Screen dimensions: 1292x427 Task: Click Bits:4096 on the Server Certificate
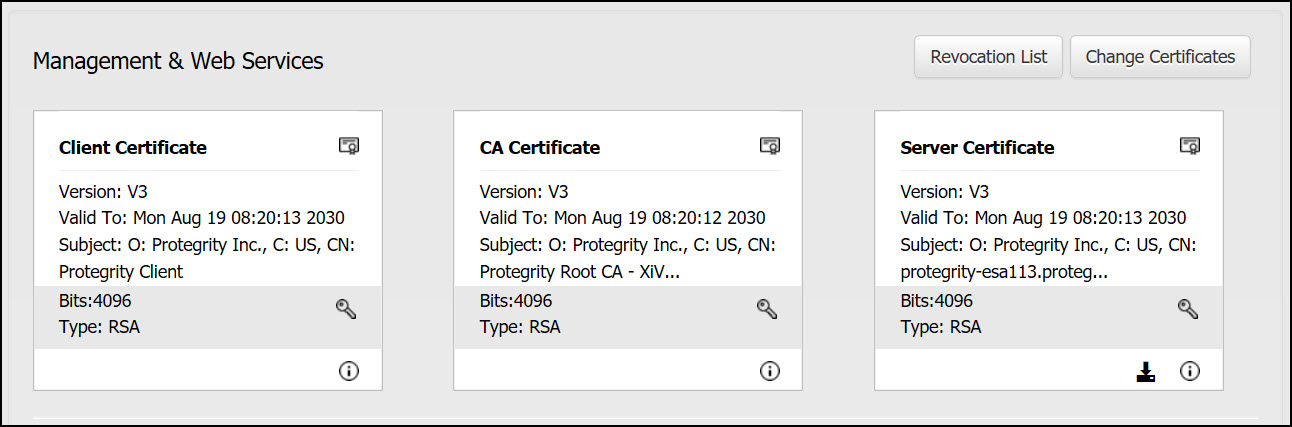tap(937, 301)
